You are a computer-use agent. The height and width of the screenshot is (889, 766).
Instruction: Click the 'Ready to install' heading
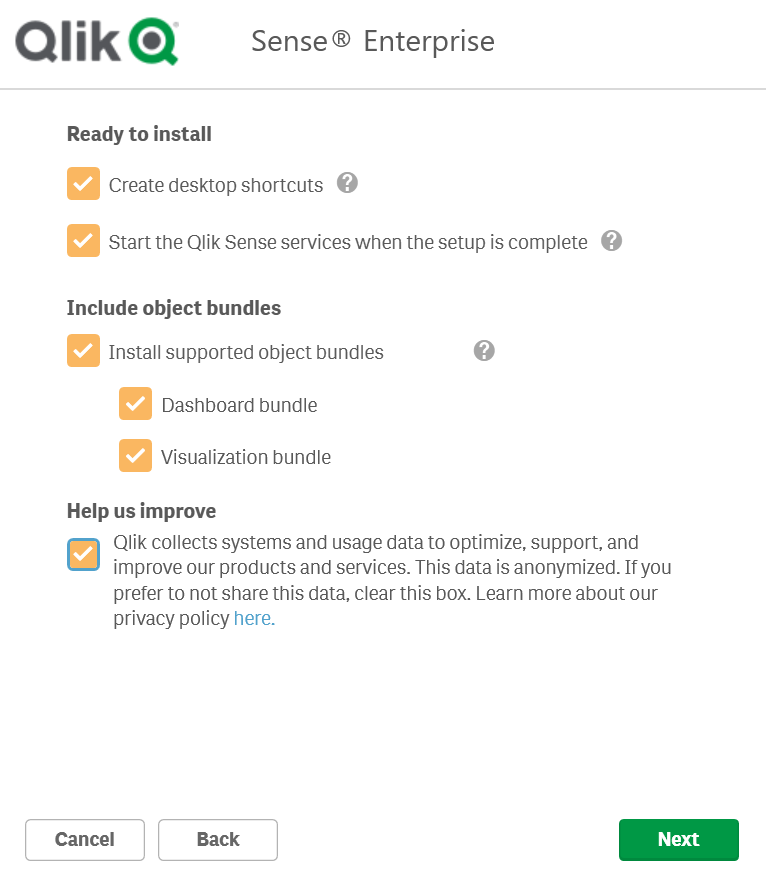[139, 134]
